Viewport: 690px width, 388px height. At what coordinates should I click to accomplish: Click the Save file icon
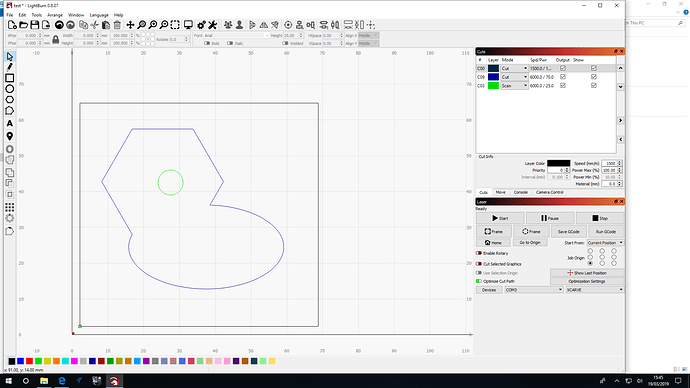coord(35,25)
